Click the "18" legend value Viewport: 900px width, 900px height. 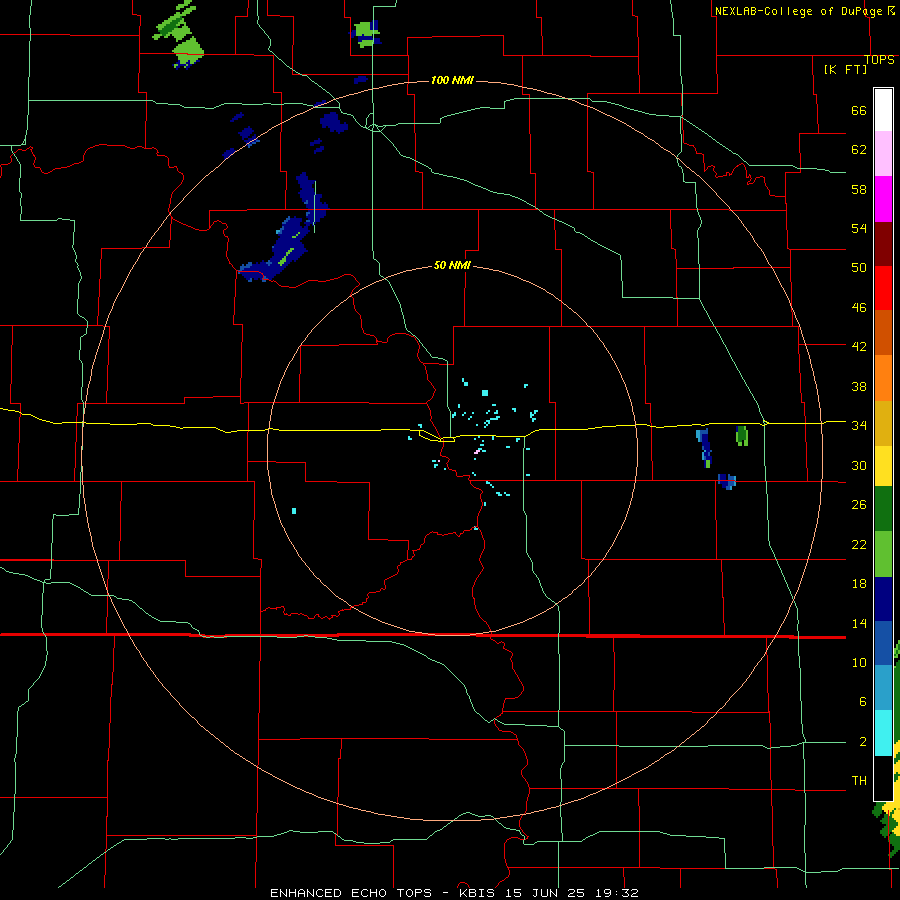click(859, 584)
